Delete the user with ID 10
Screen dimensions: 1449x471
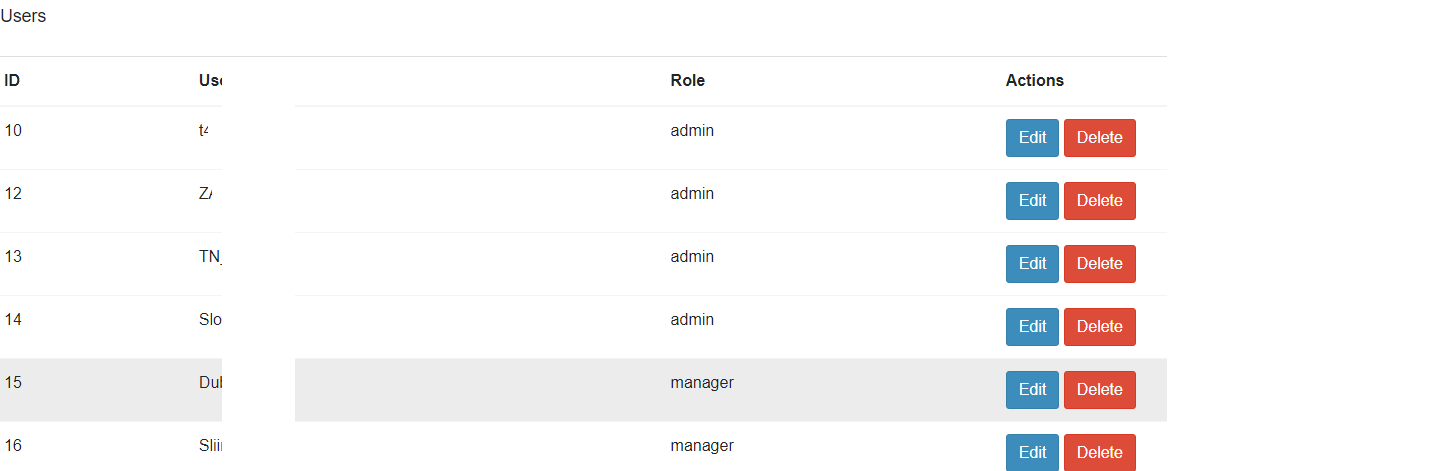[x=1100, y=138]
